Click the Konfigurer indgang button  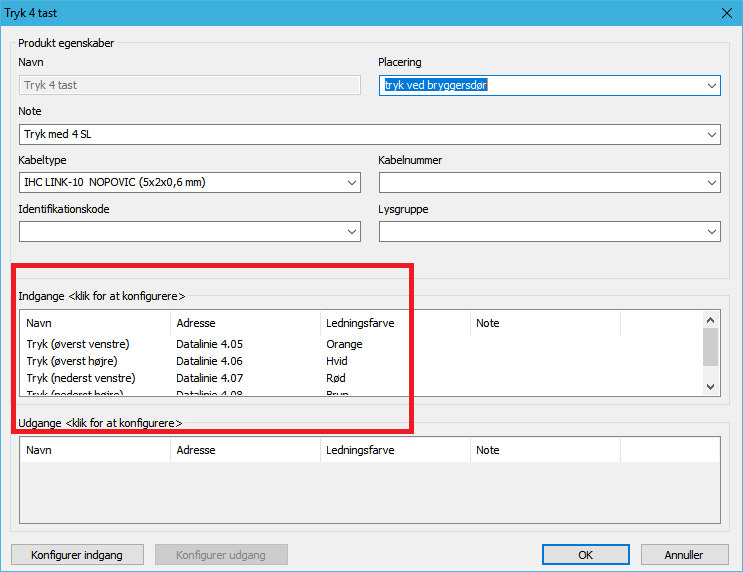click(77, 555)
